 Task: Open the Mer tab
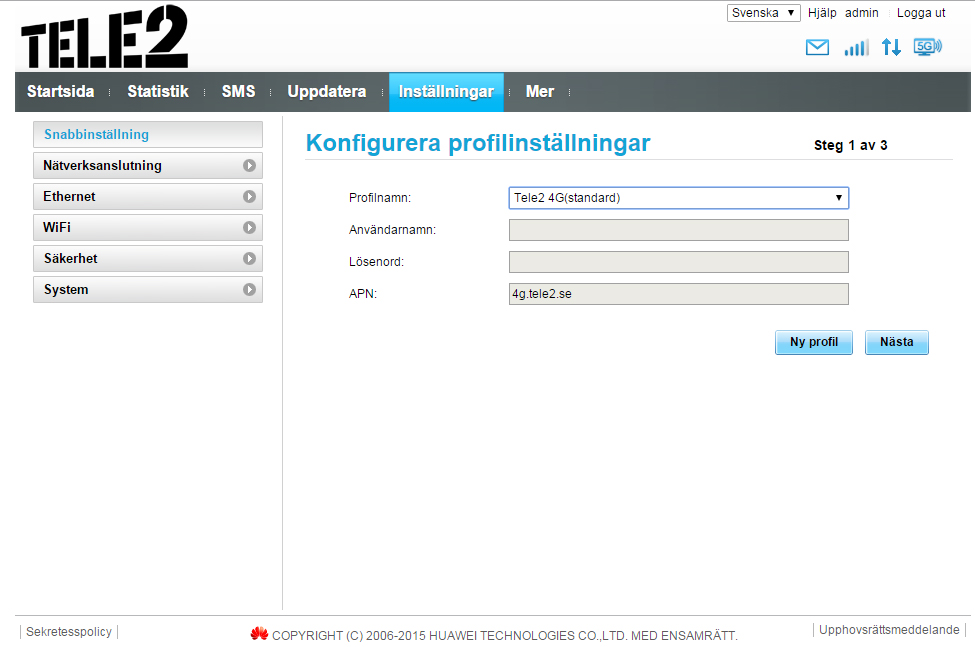click(x=540, y=91)
